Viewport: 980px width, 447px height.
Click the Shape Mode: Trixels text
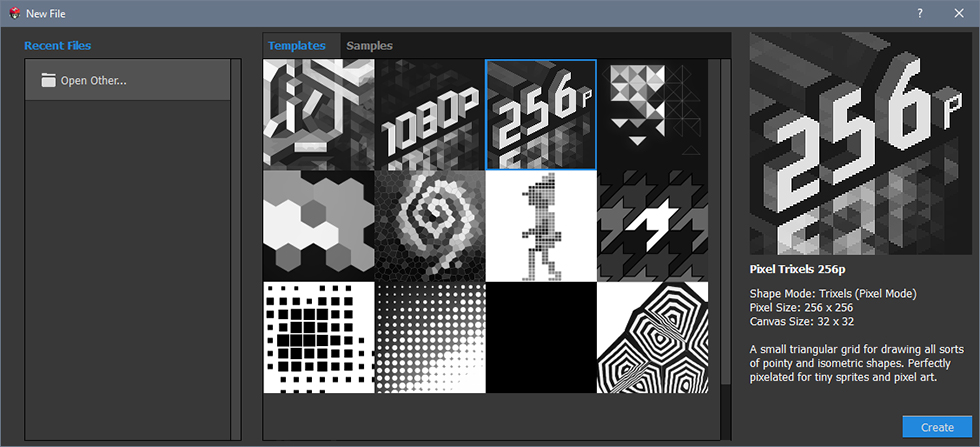click(832, 293)
